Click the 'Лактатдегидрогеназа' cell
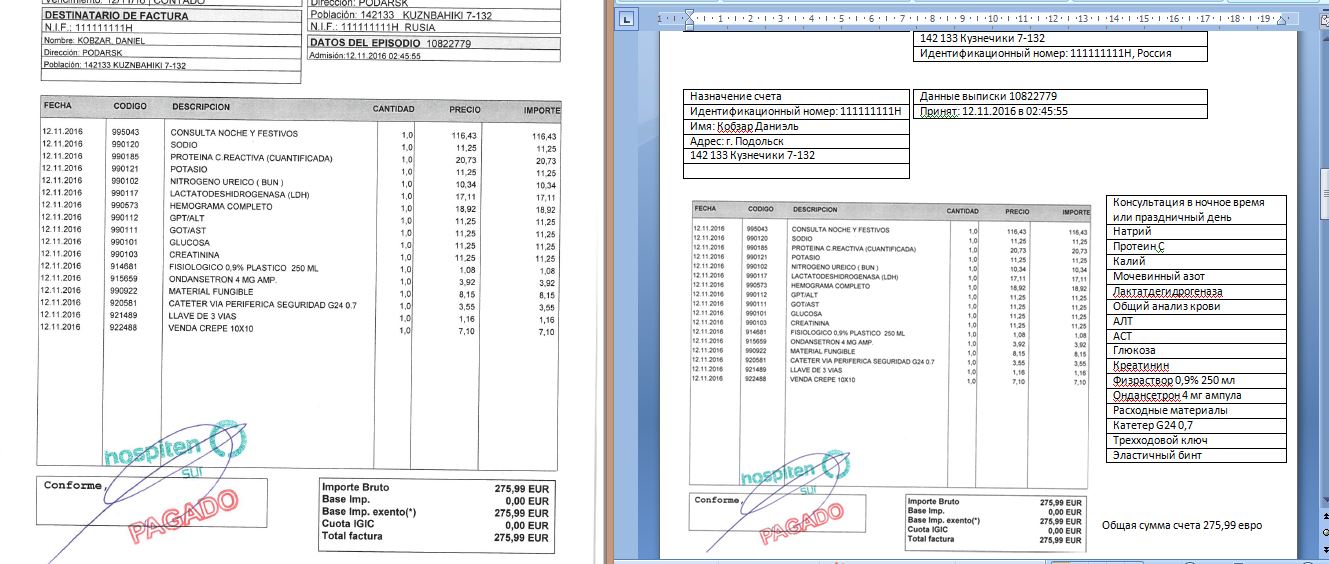This screenshot has height=564, width=1329. pos(1197,291)
